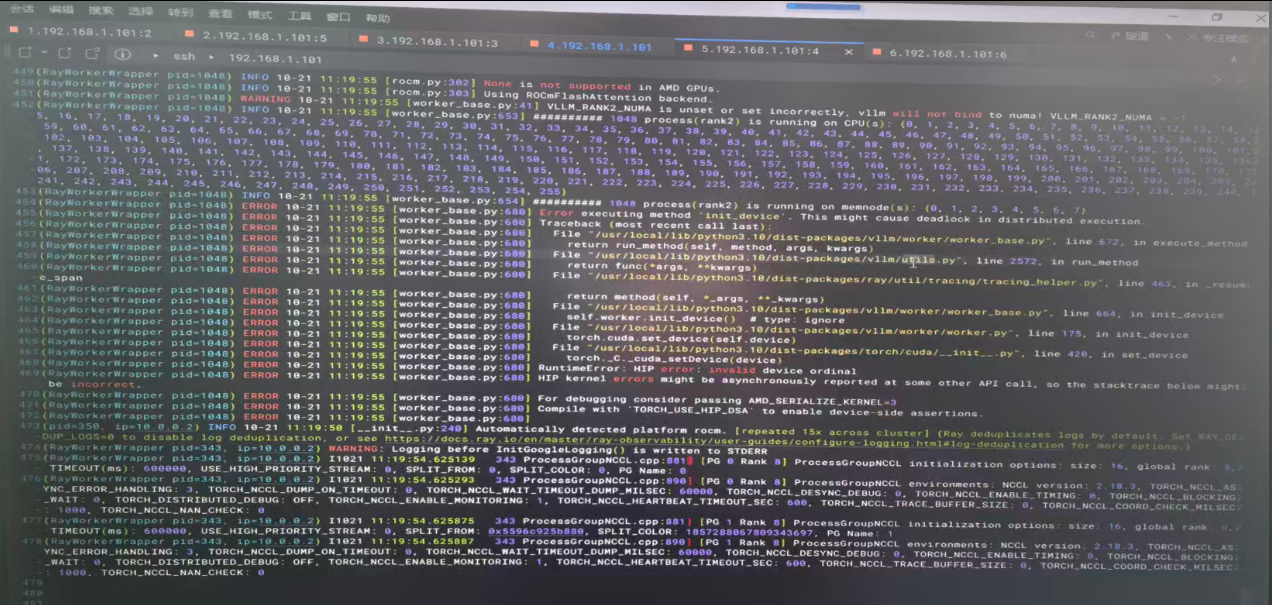The width and height of the screenshot is (1272, 605).
Task: Switch to tab 3.192.168.1.101:3
Action: [427, 42]
